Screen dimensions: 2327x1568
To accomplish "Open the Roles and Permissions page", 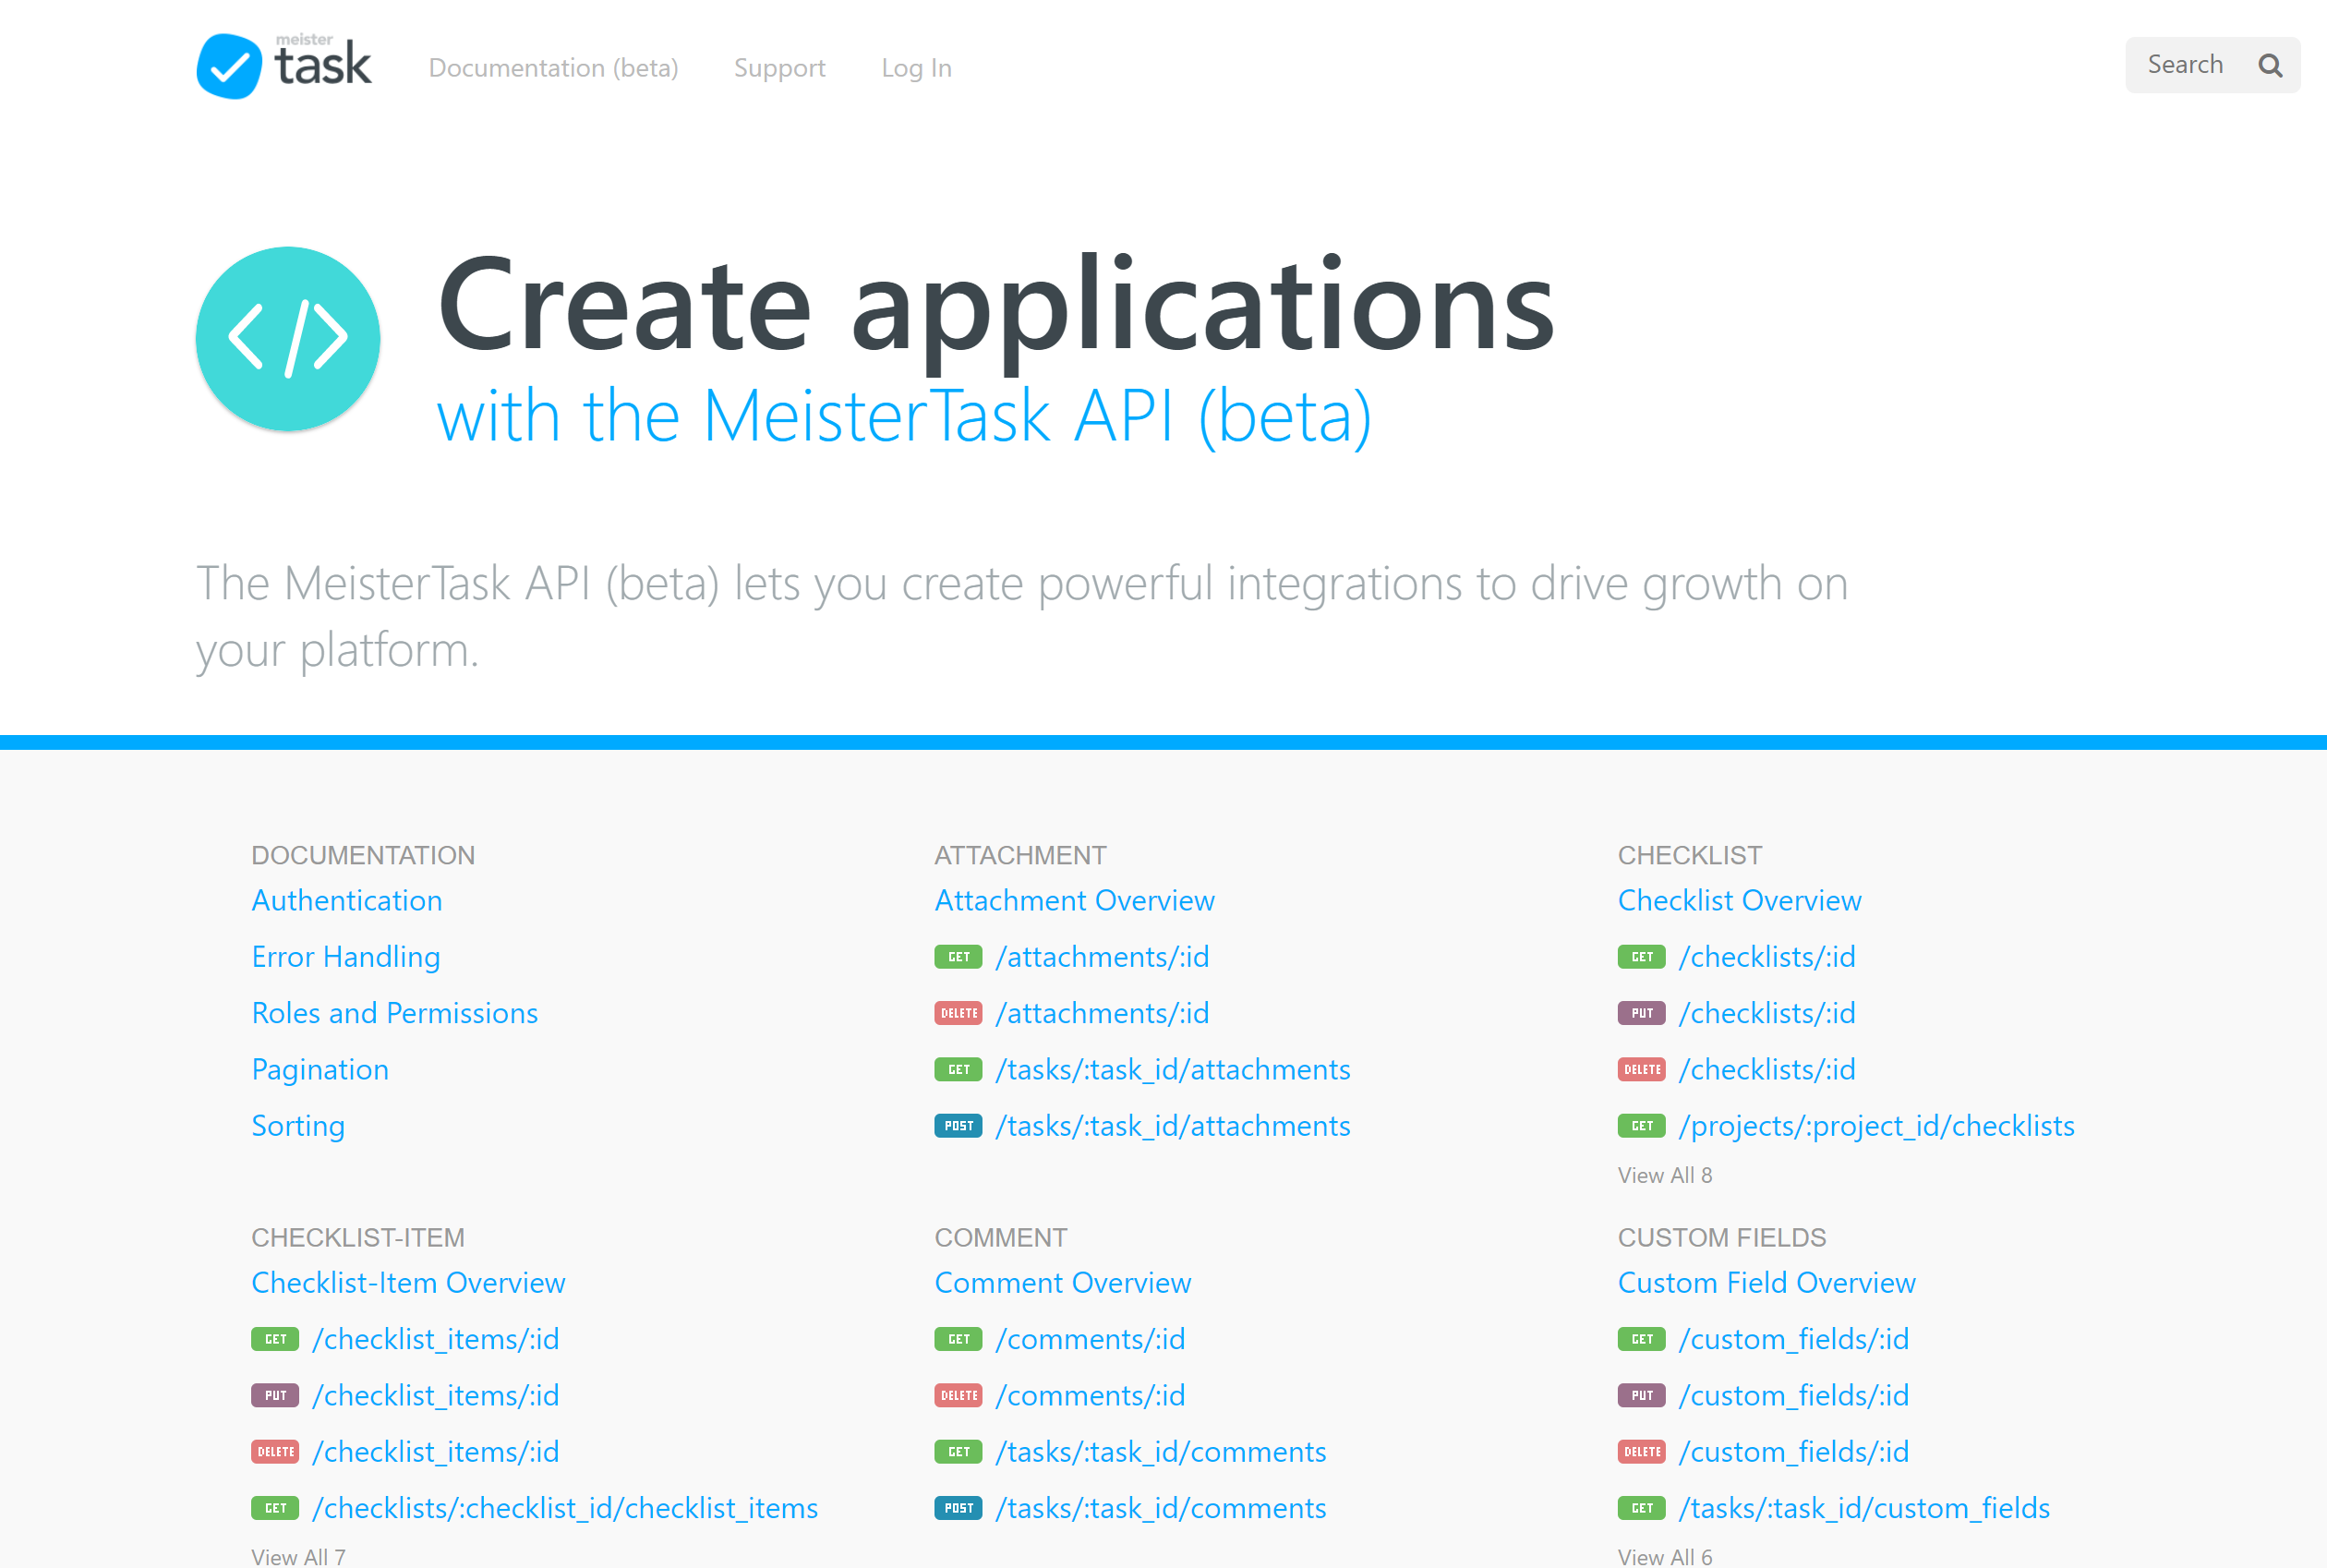I will point(395,1013).
